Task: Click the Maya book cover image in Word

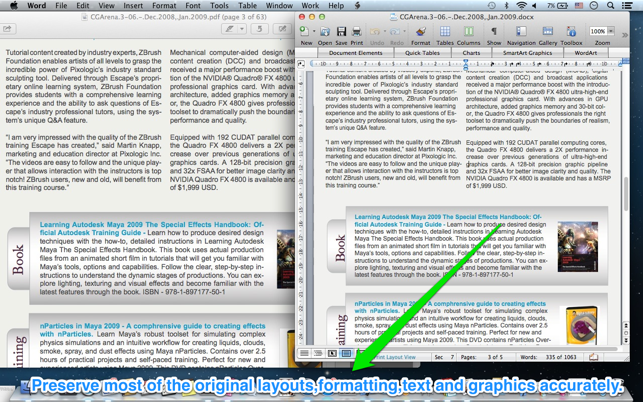Action: coord(577,247)
